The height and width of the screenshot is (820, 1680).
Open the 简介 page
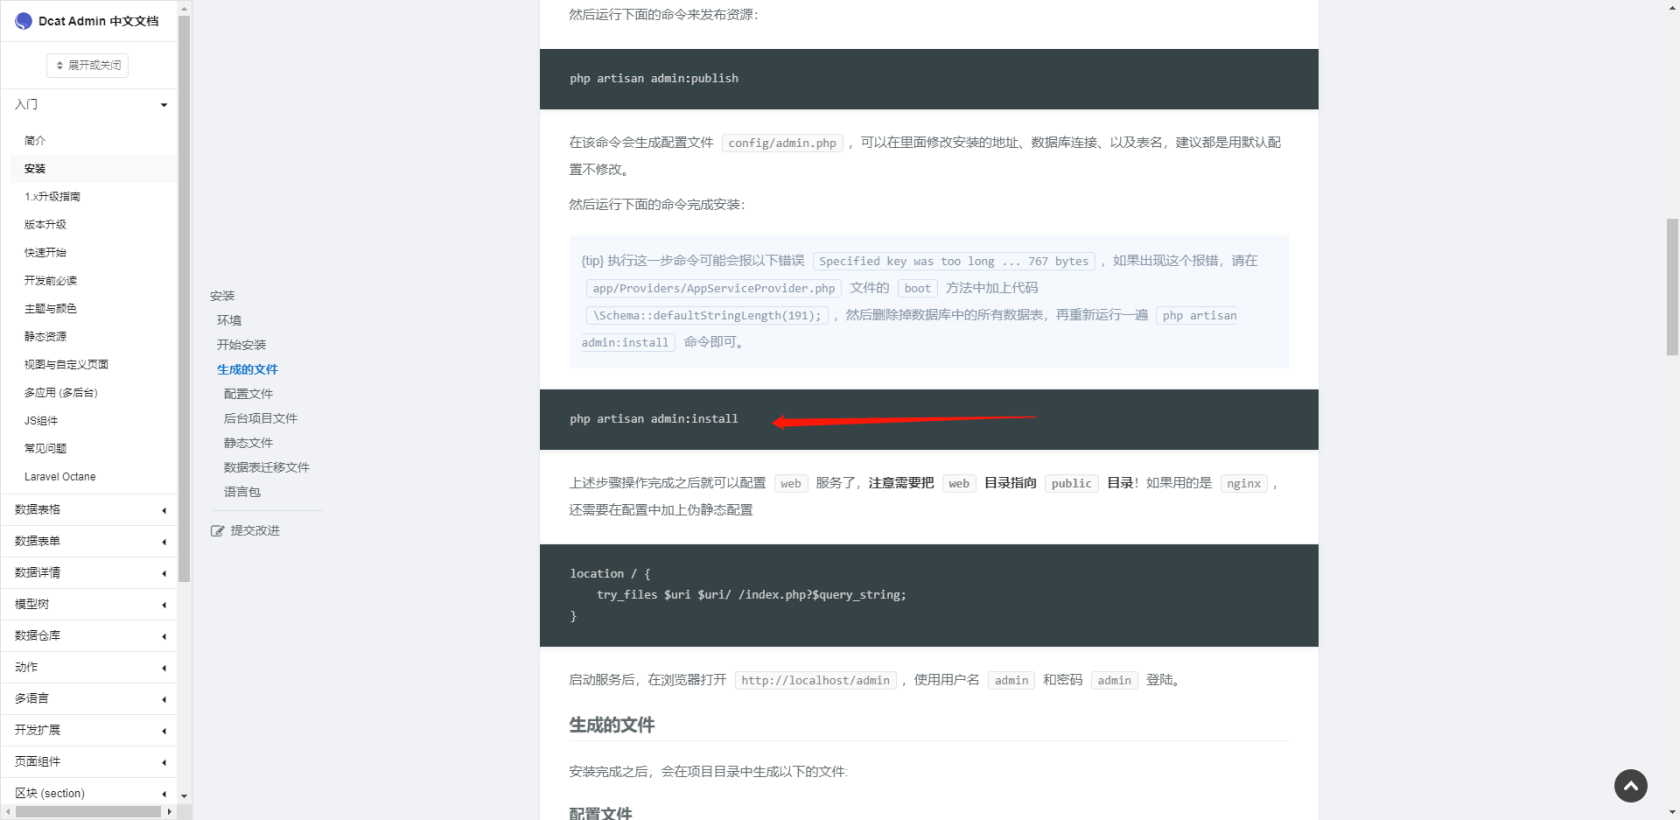click(x=35, y=141)
